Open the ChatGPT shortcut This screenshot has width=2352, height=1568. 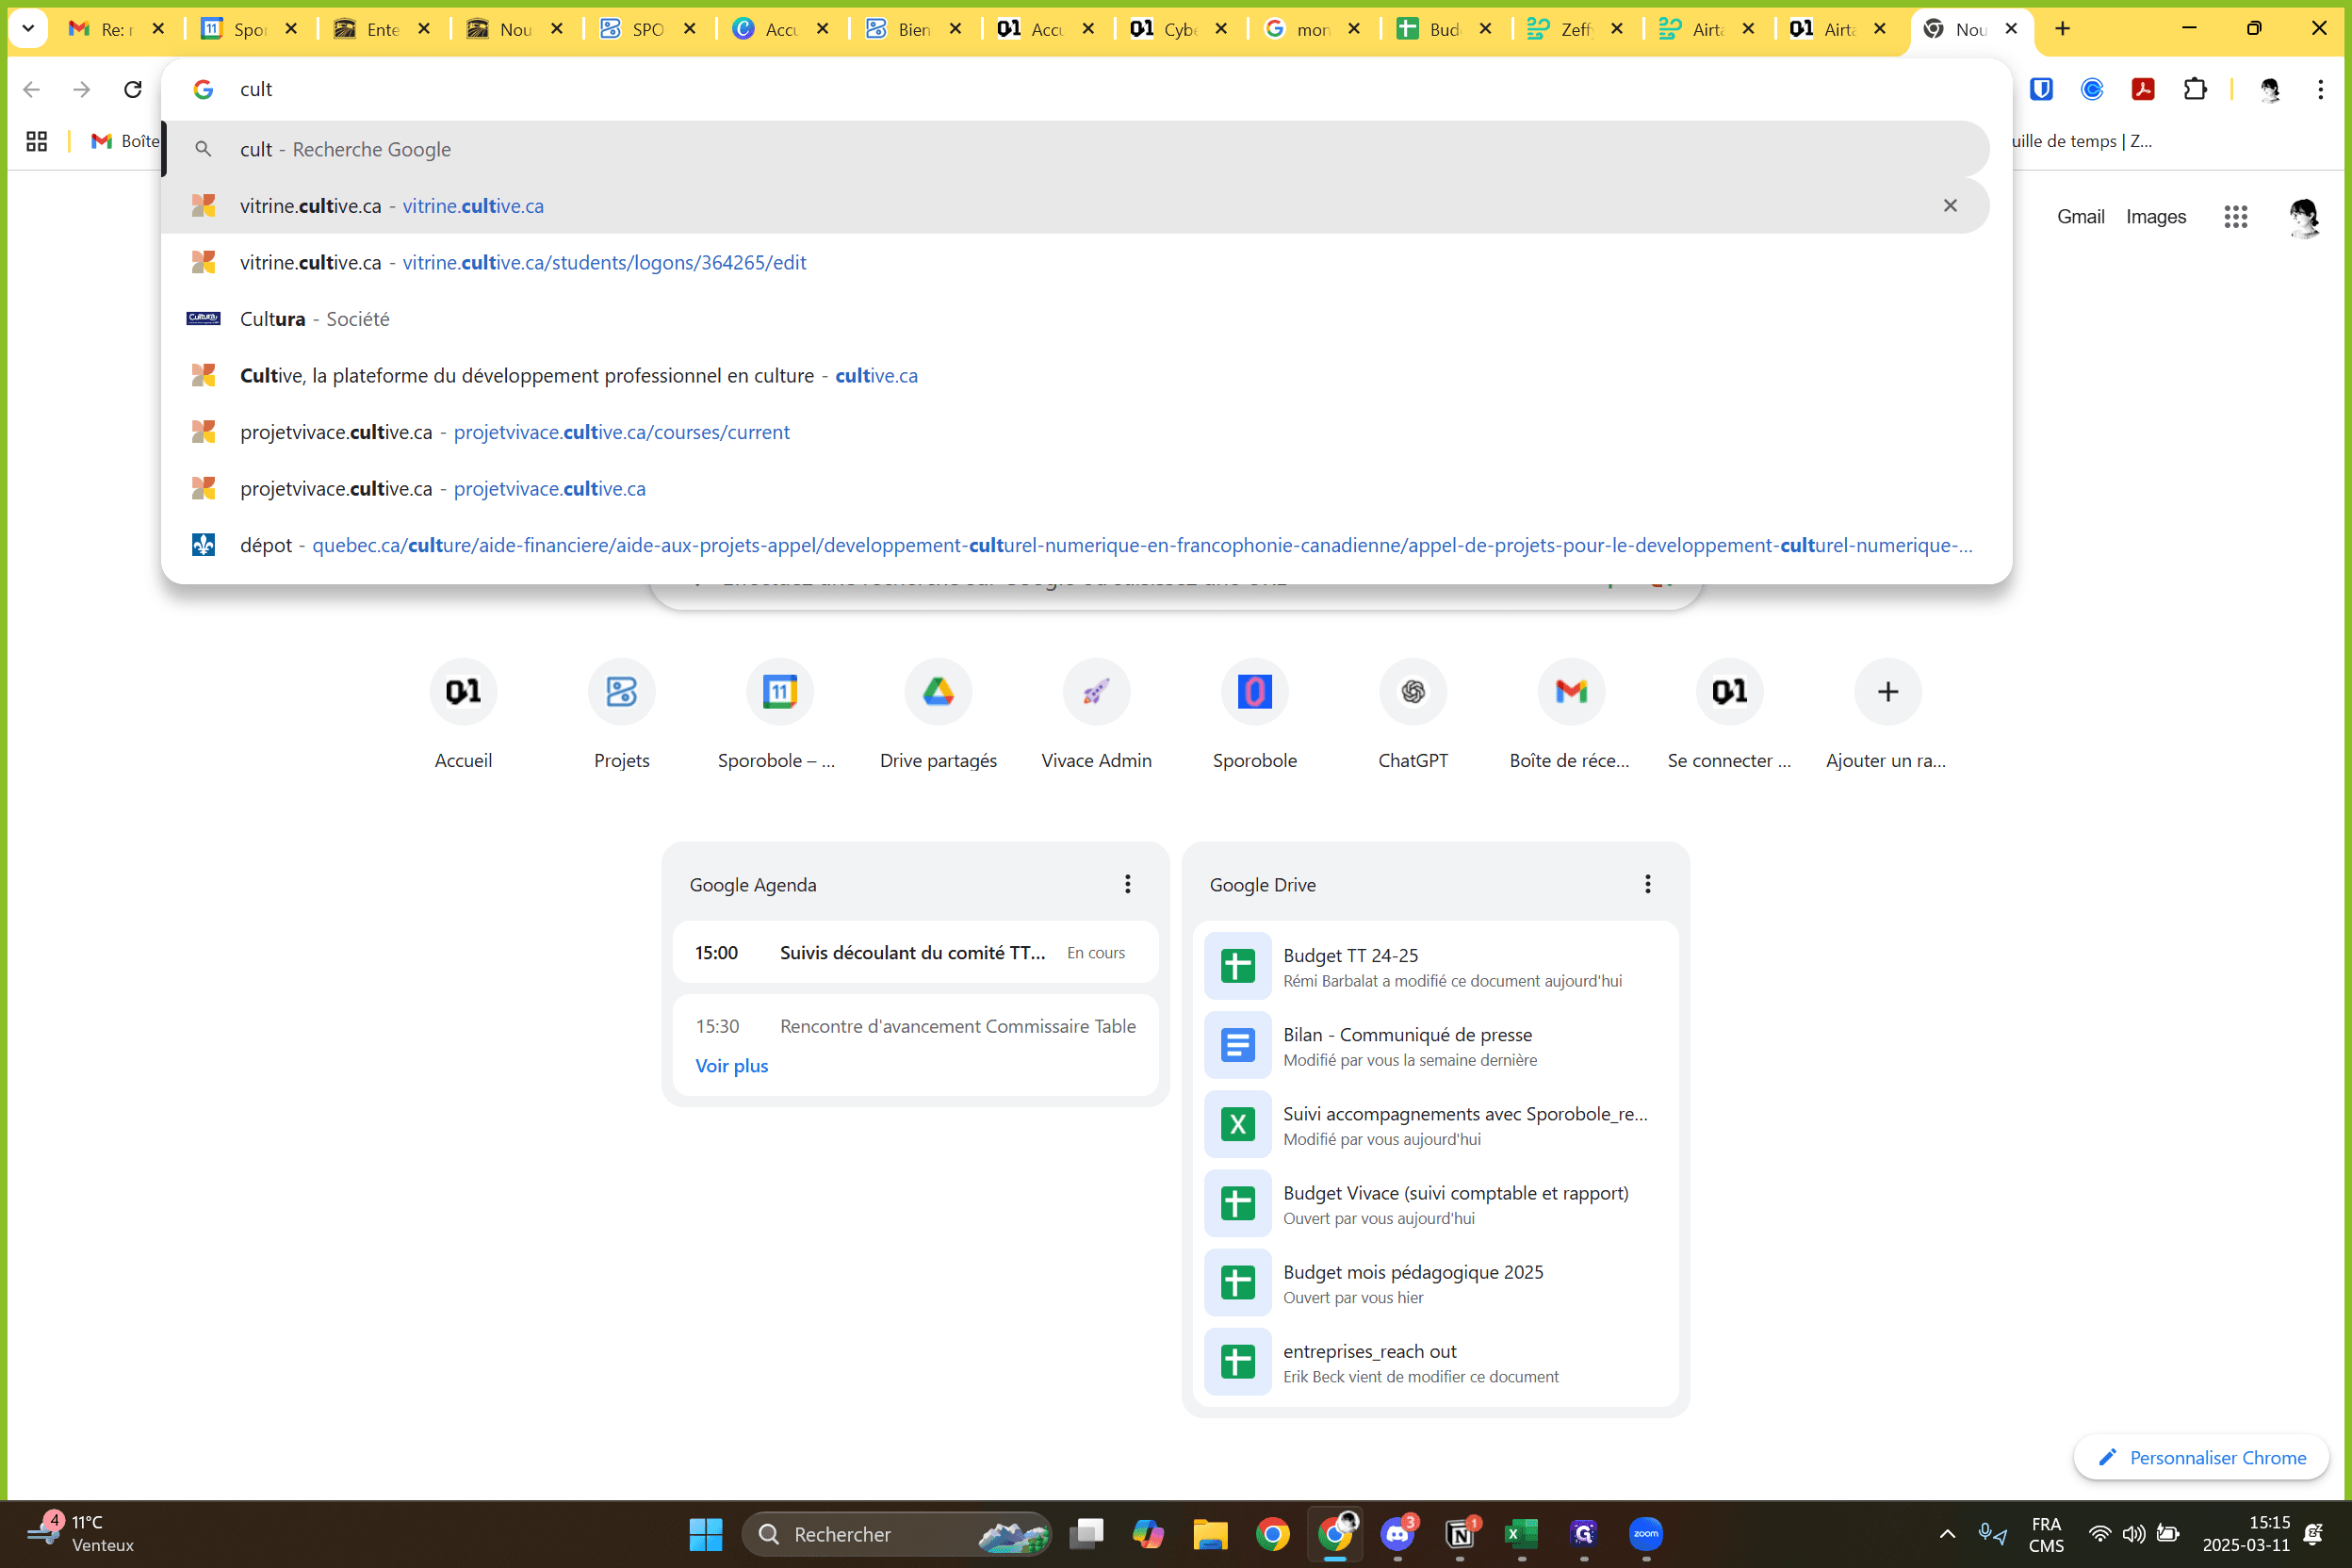[1412, 714]
